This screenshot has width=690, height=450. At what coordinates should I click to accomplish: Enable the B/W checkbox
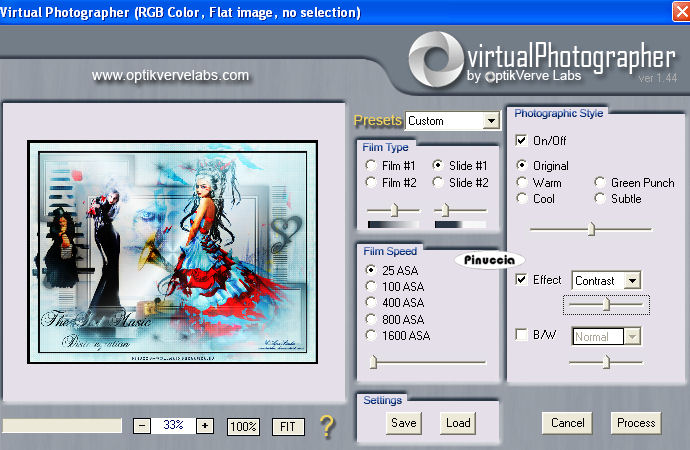click(x=521, y=335)
